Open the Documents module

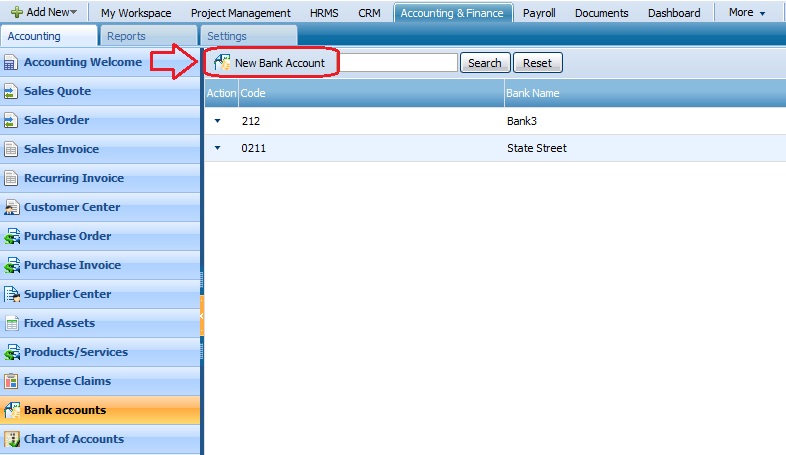[x=602, y=13]
